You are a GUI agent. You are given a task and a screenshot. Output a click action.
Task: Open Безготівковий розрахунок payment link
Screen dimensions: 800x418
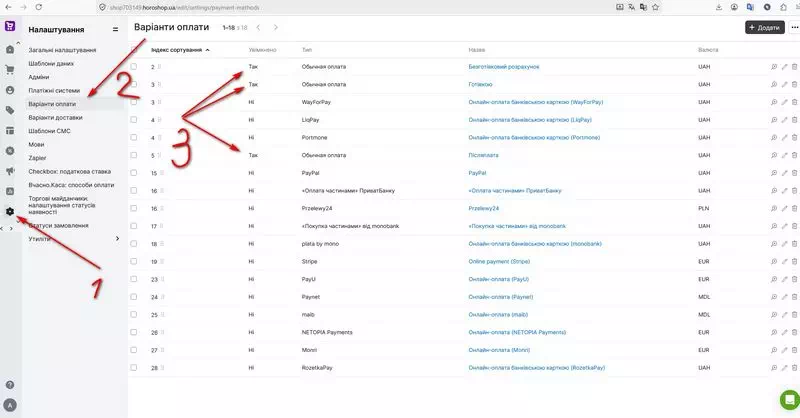pos(504,67)
